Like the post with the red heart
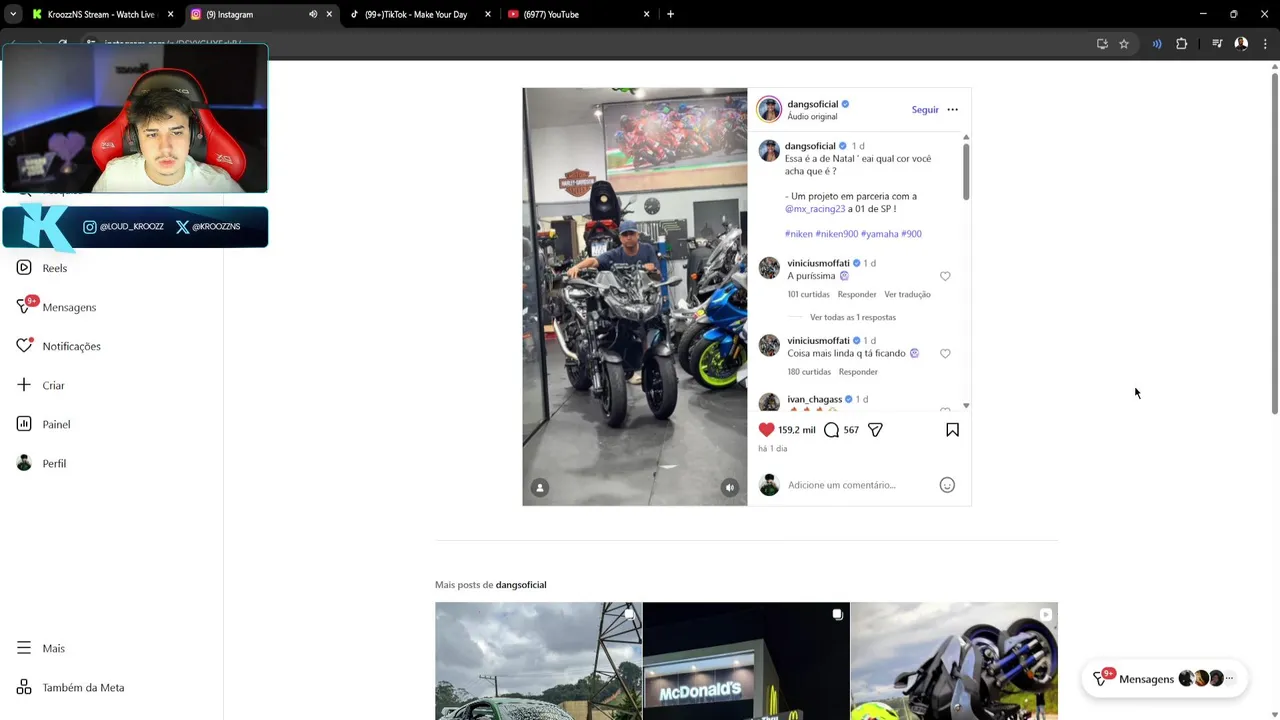 point(766,430)
